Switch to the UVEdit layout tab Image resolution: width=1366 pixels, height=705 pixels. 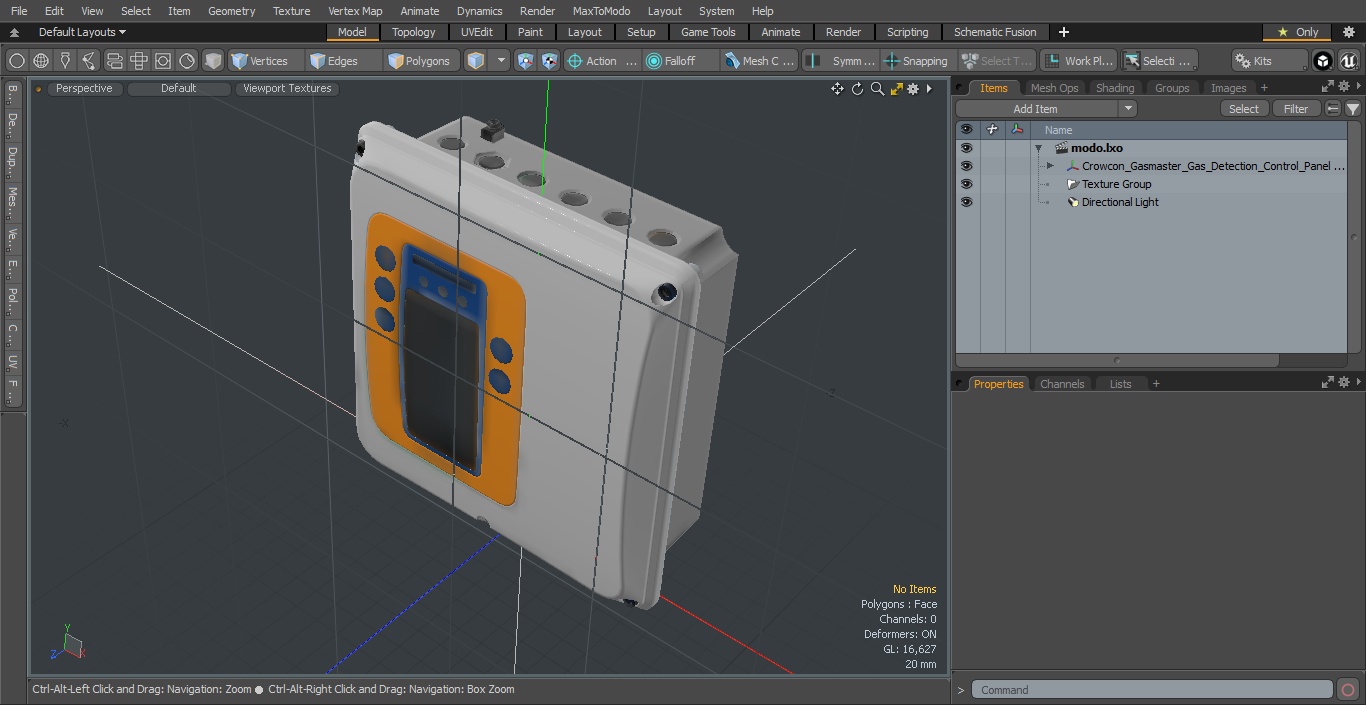[477, 32]
